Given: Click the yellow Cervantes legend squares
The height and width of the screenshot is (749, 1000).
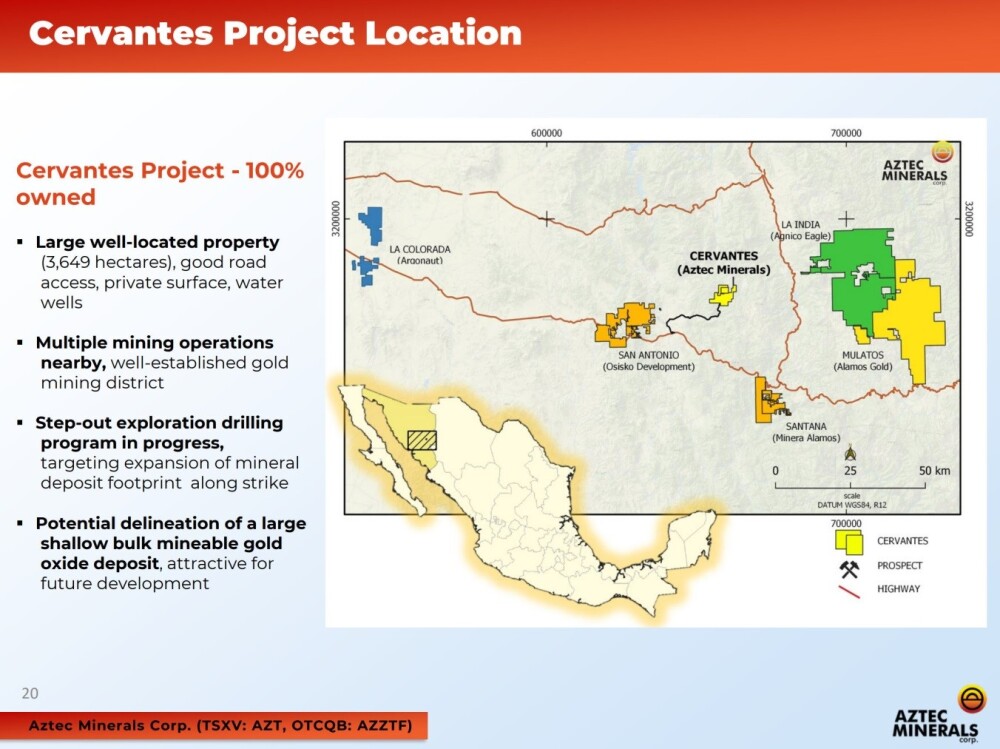Looking at the screenshot, I should pos(849,542).
